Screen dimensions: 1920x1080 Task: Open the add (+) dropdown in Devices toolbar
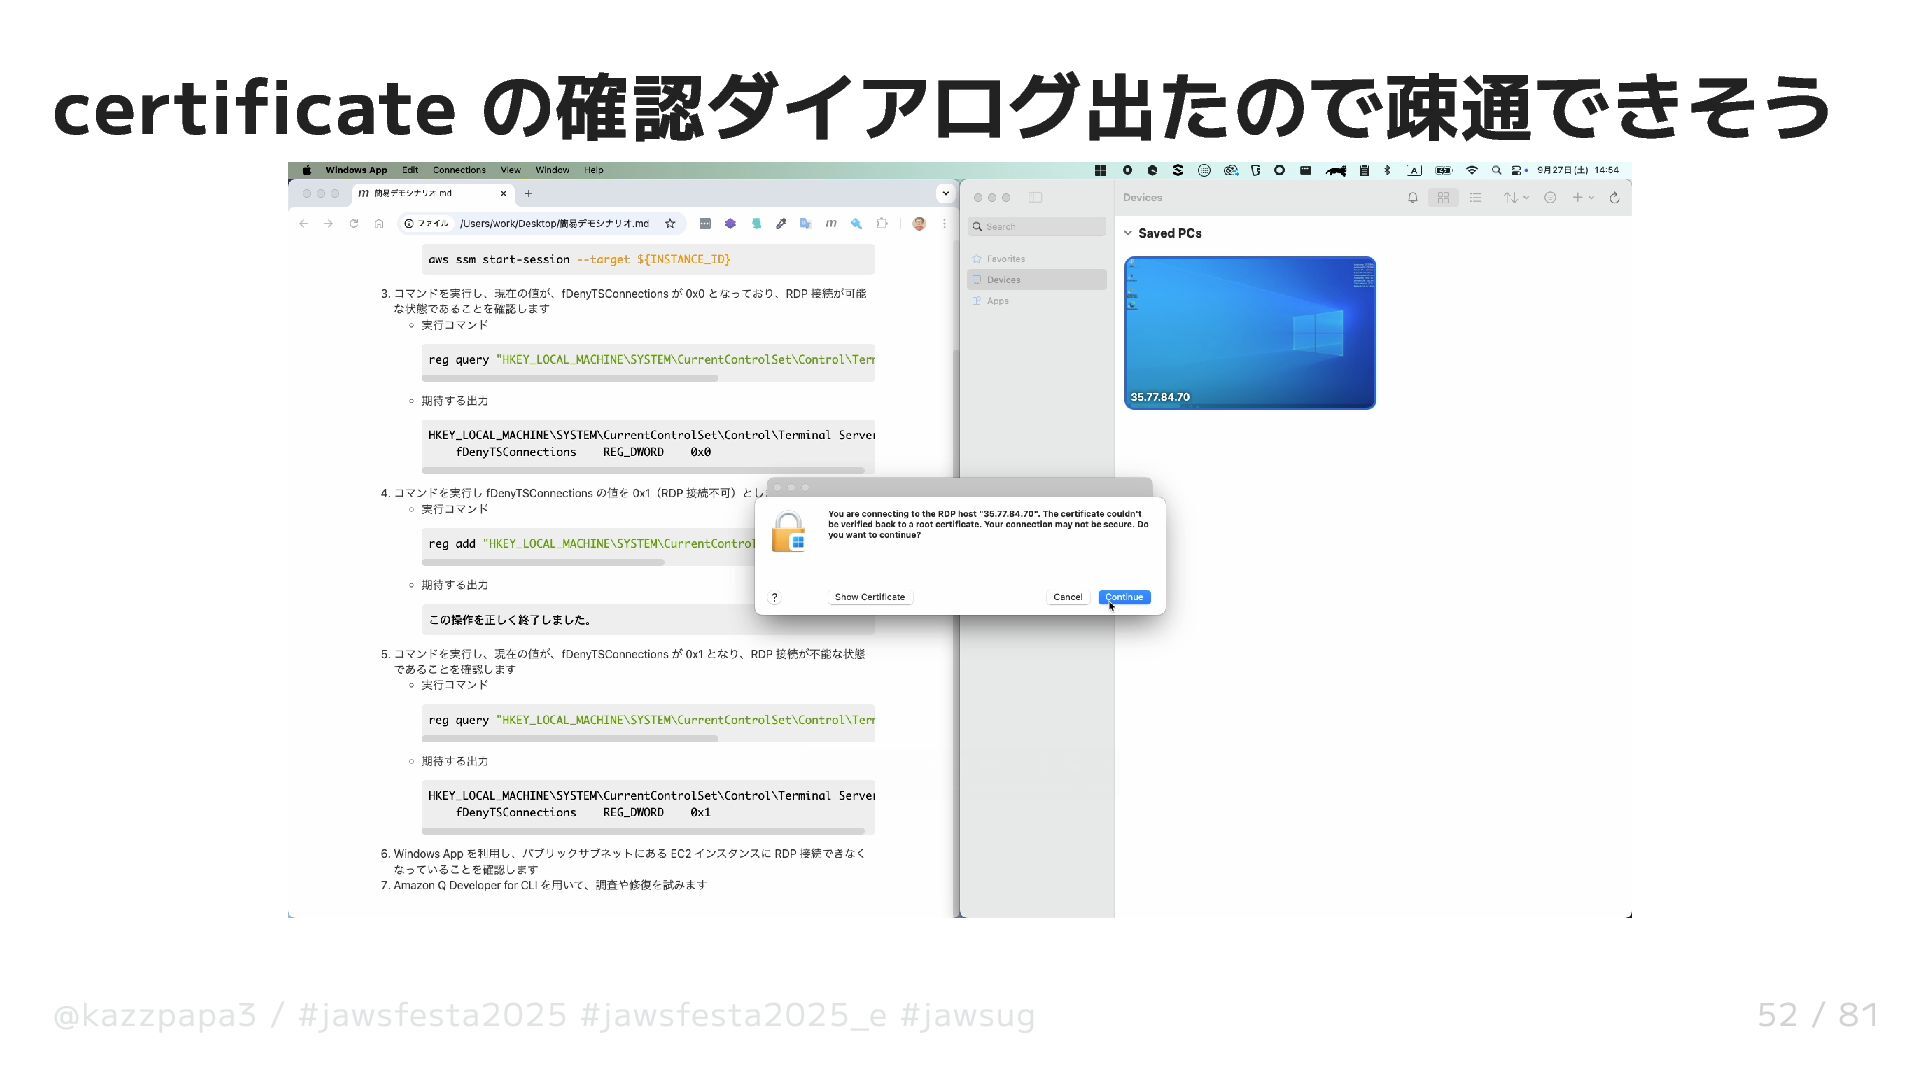point(1582,198)
